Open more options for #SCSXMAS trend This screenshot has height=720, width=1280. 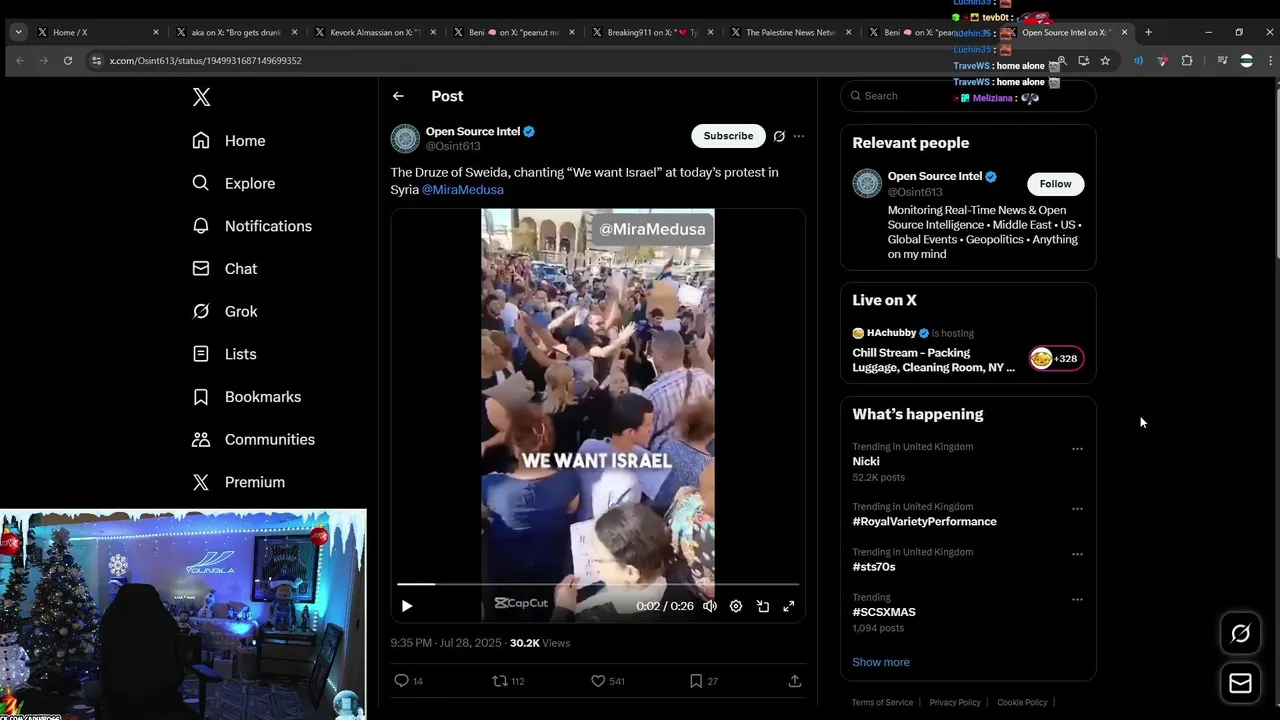tap(1077, 600)
